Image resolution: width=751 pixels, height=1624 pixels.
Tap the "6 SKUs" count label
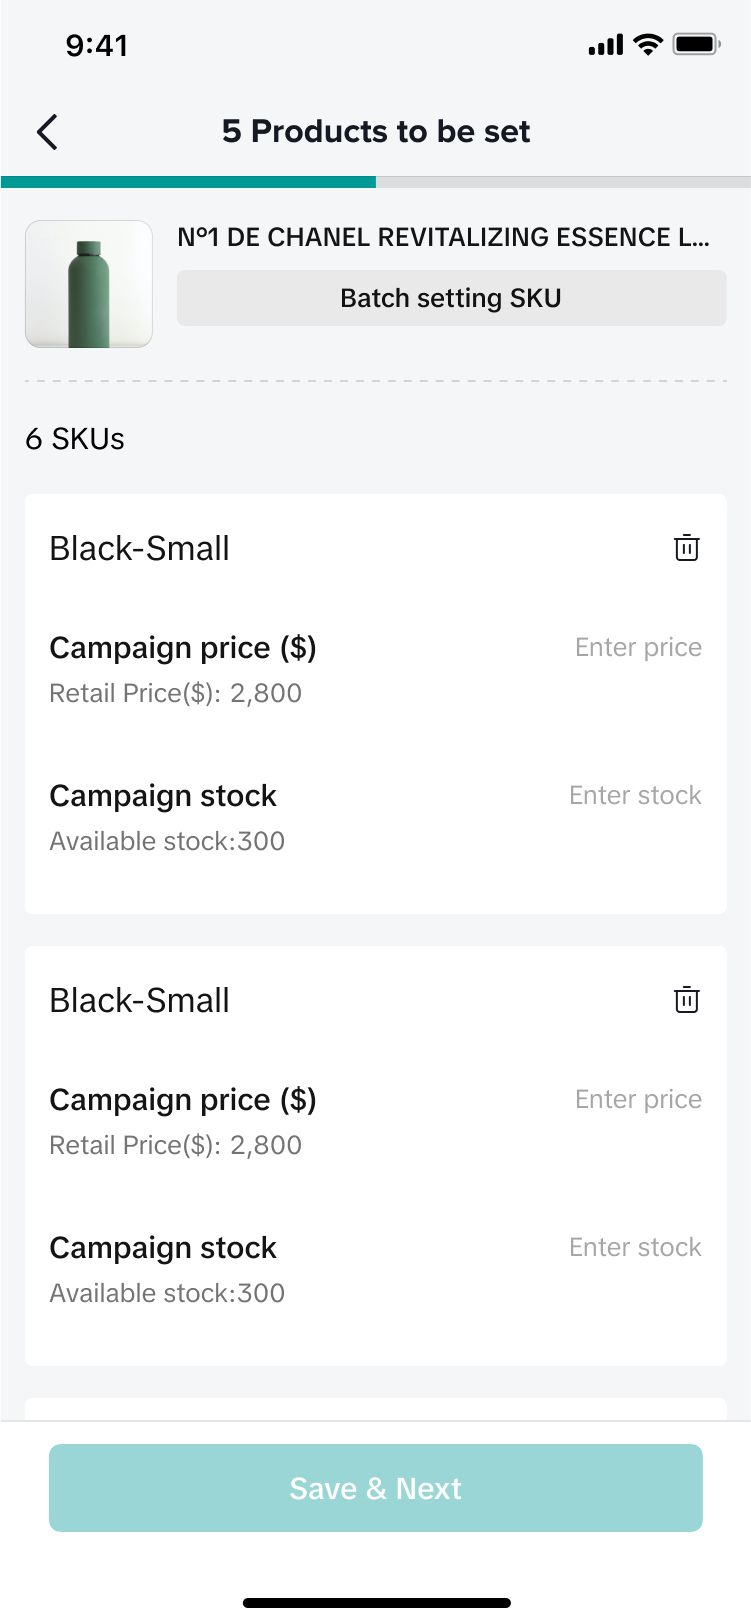(75, 439)
